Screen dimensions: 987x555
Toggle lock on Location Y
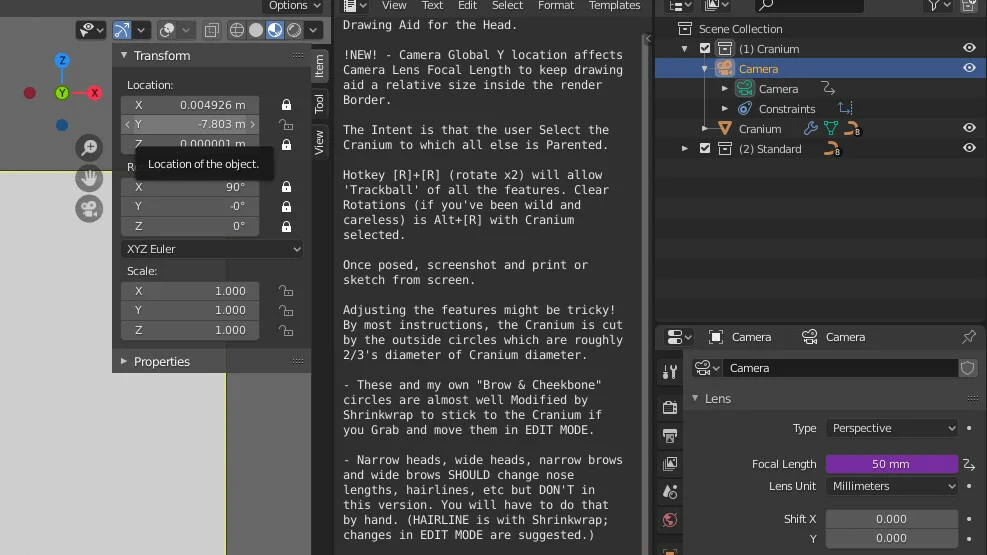pos(286,125)
